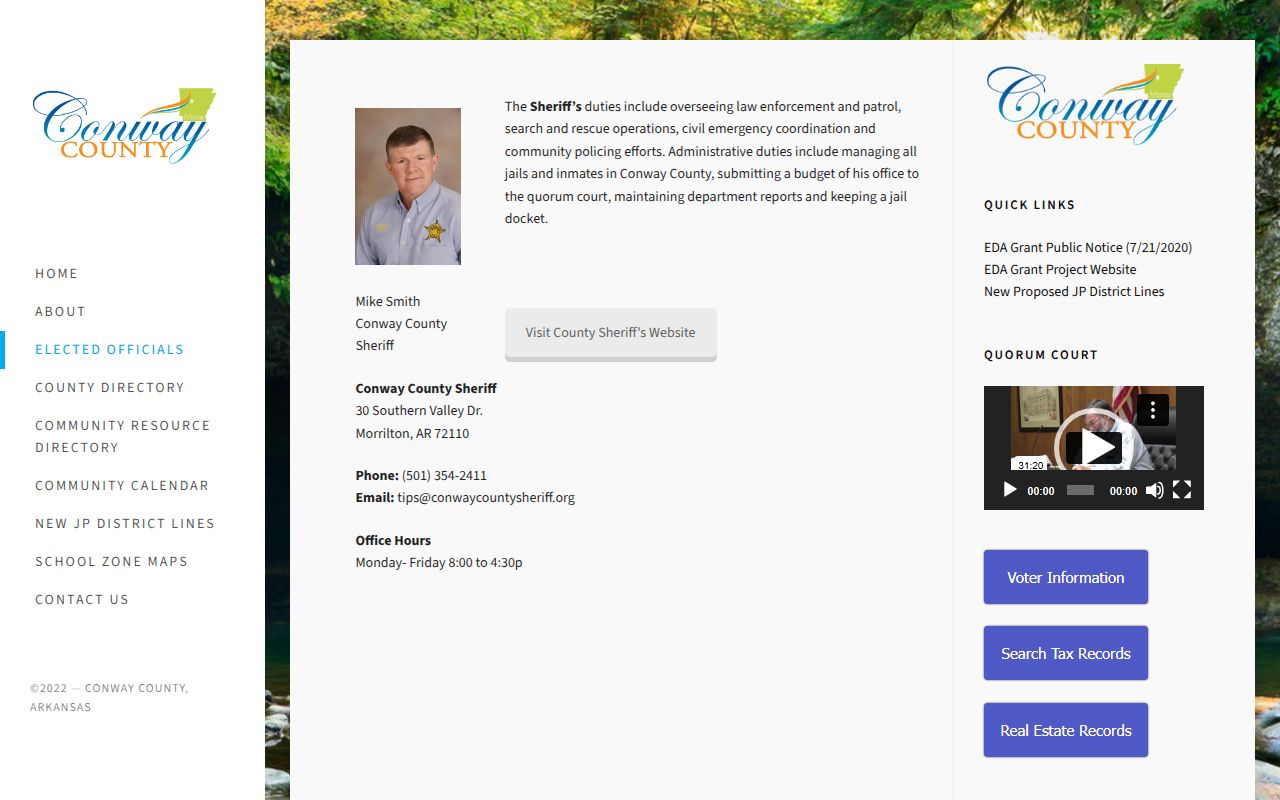The height and width of the screenshot is (800, 1280).
Task: Click the Voter Information button
Action: (x=1065, y=577)
